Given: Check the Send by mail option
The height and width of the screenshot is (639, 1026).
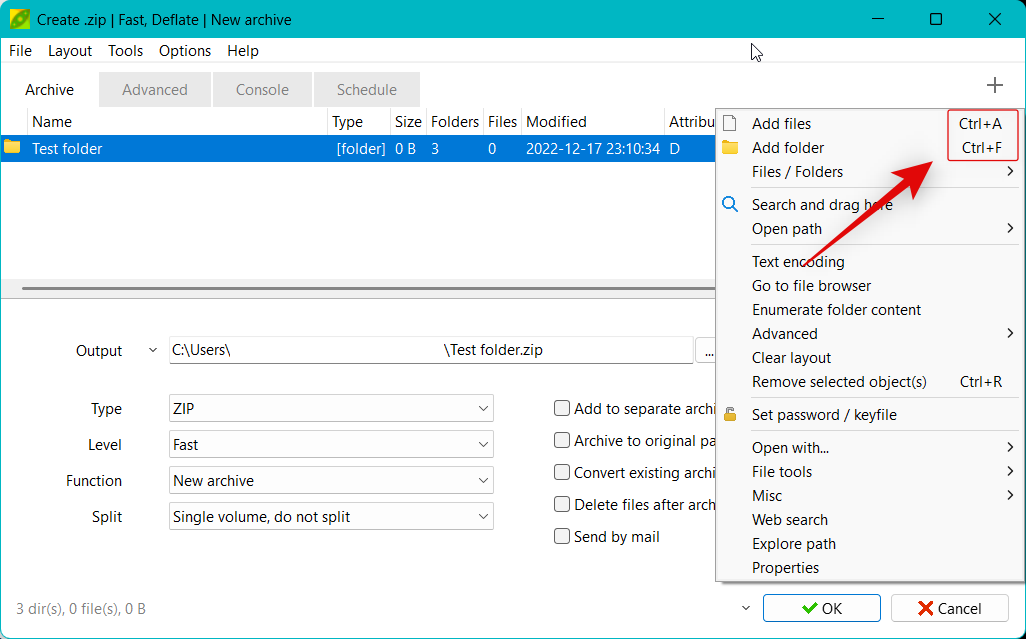Looking at the screenshot, I should pyautogui.click(x=562, y=536).
